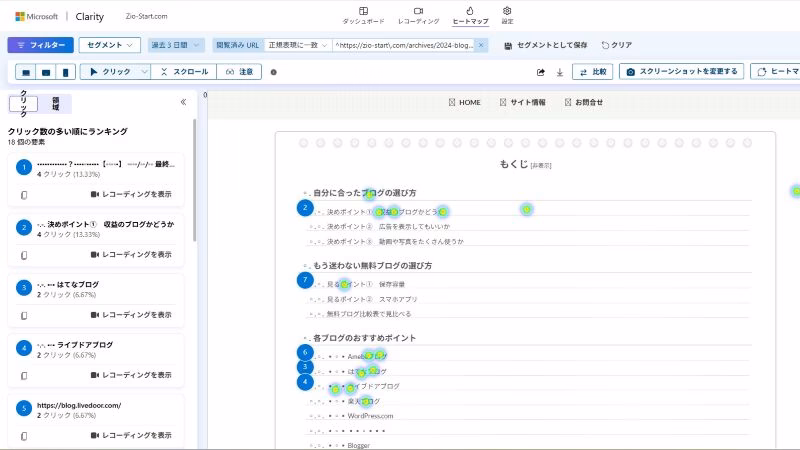
Task: Click HOME in page preview
Action: tap(465, 103)
